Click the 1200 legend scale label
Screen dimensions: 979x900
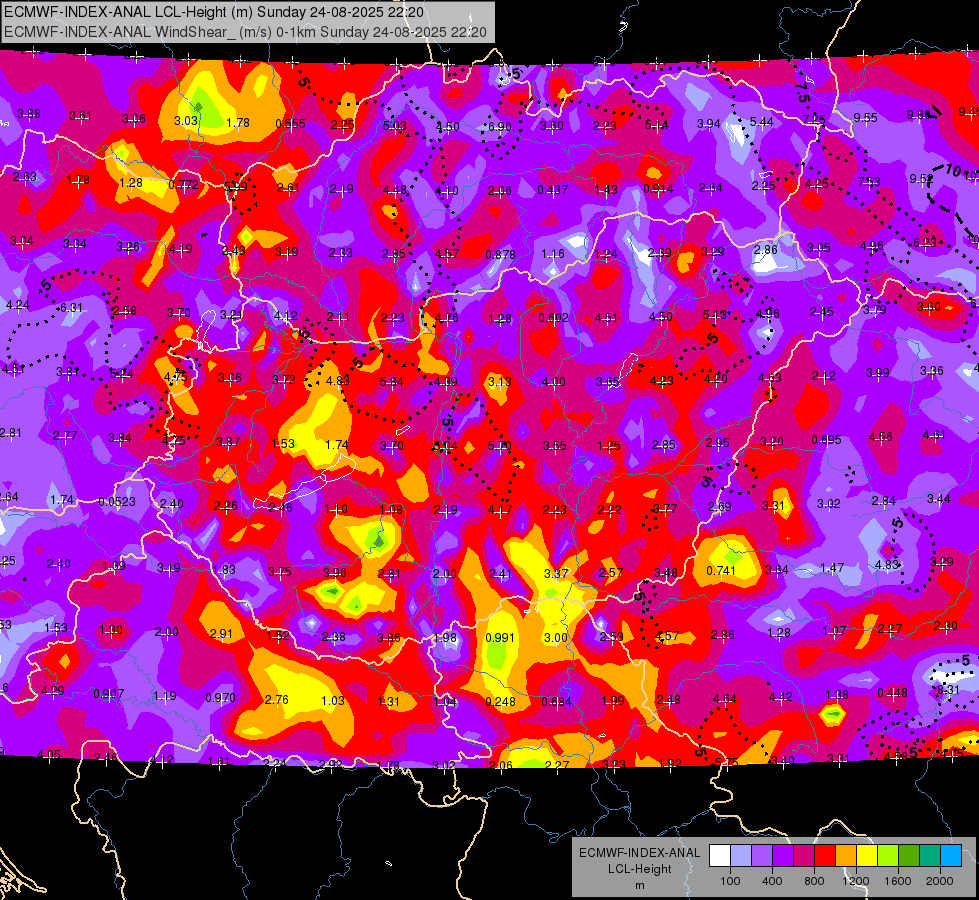click(856, 881)
